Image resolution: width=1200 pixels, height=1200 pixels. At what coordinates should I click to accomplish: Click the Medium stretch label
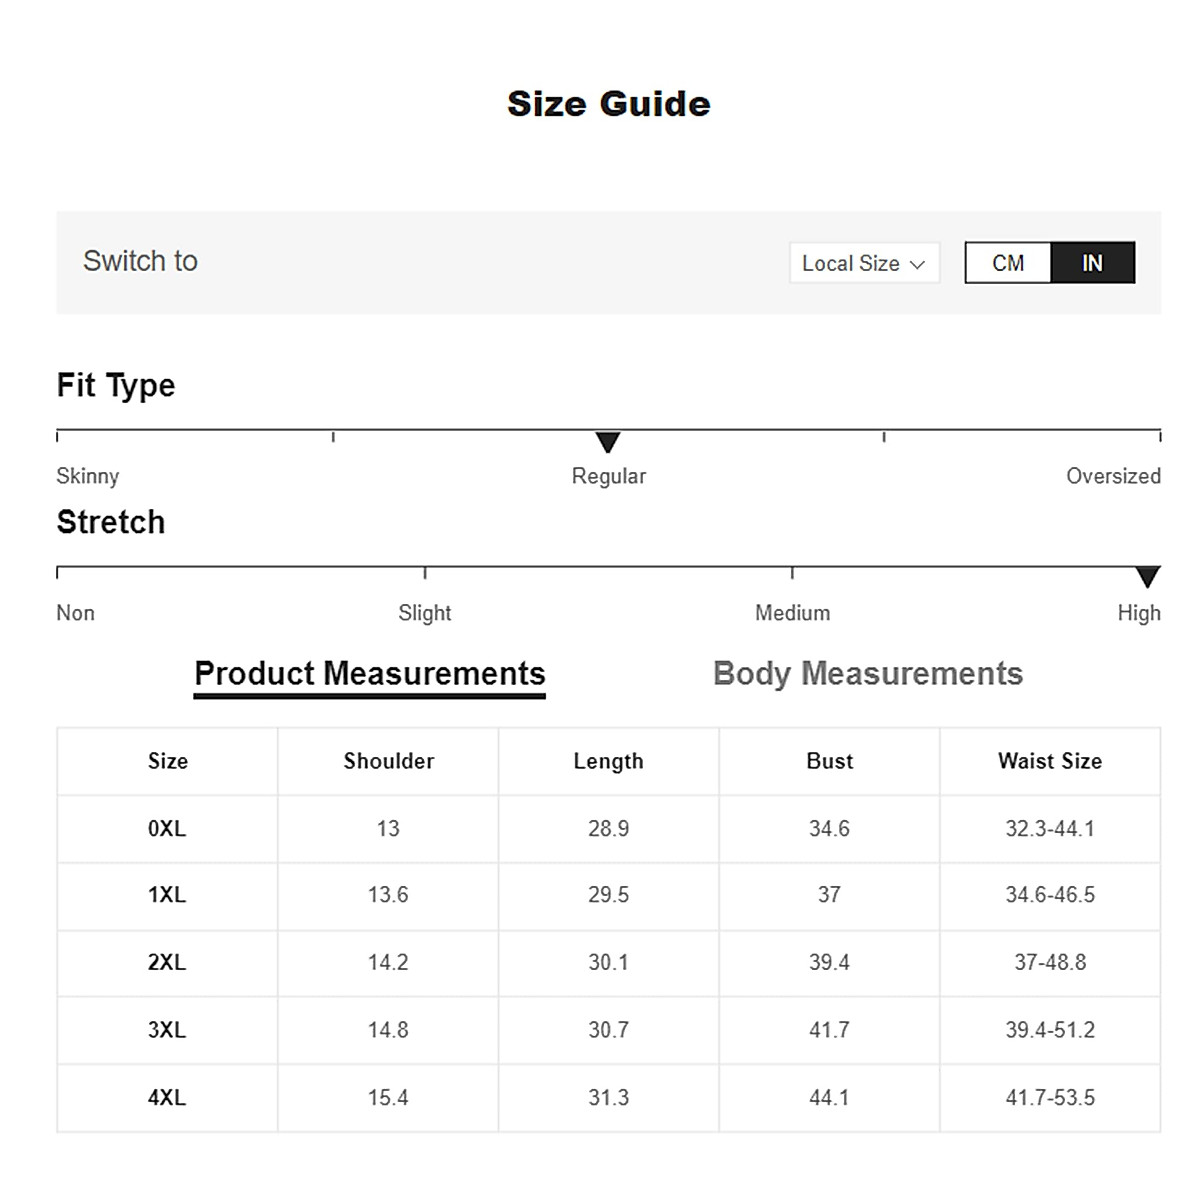click(792, 613)
